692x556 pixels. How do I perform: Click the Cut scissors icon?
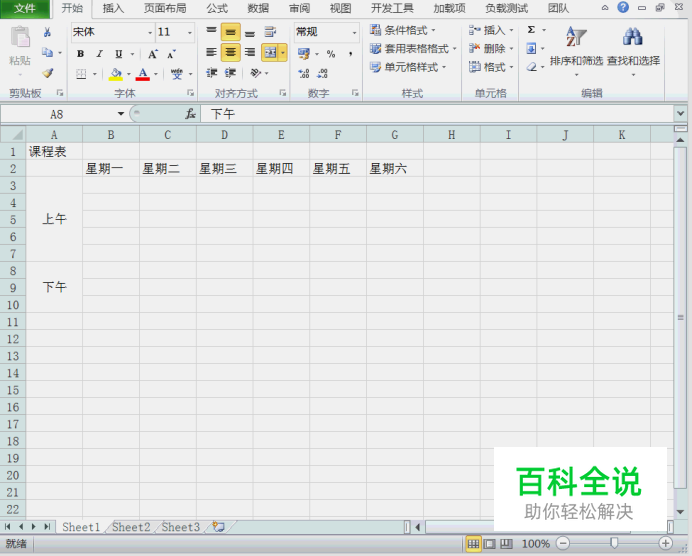point(47,32)
